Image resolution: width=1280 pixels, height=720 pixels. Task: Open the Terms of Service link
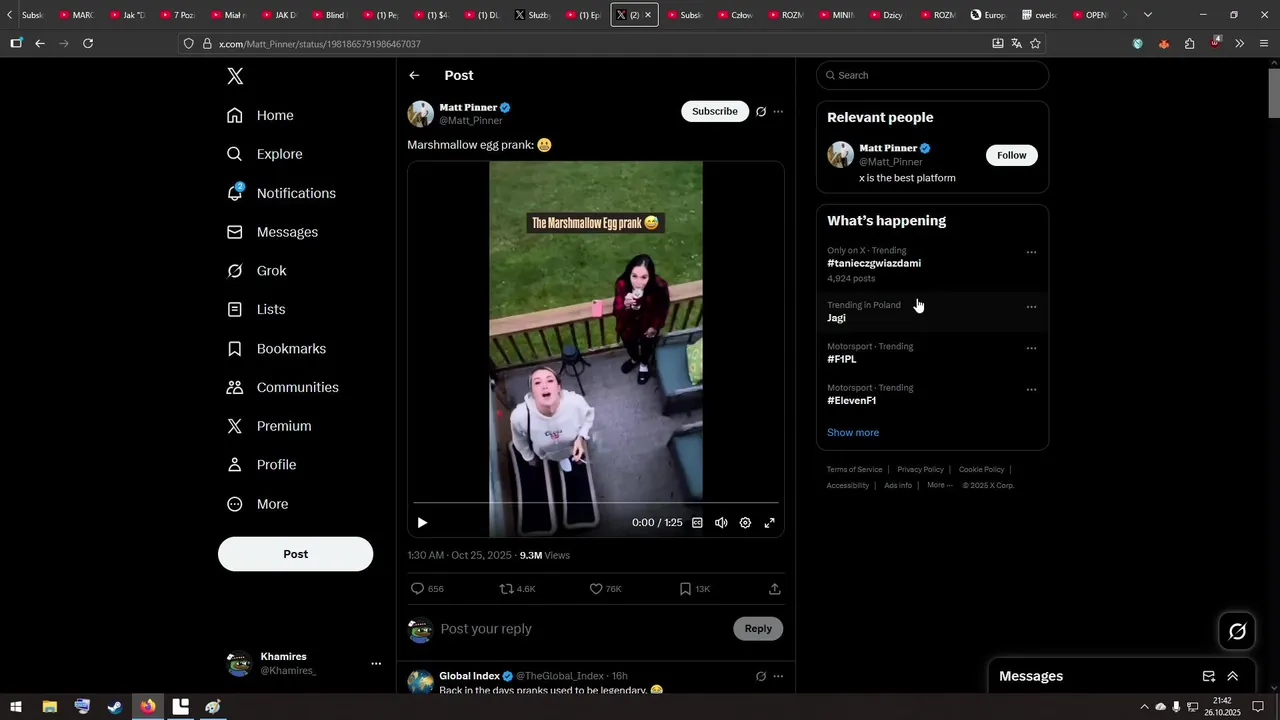click(854, 469)
